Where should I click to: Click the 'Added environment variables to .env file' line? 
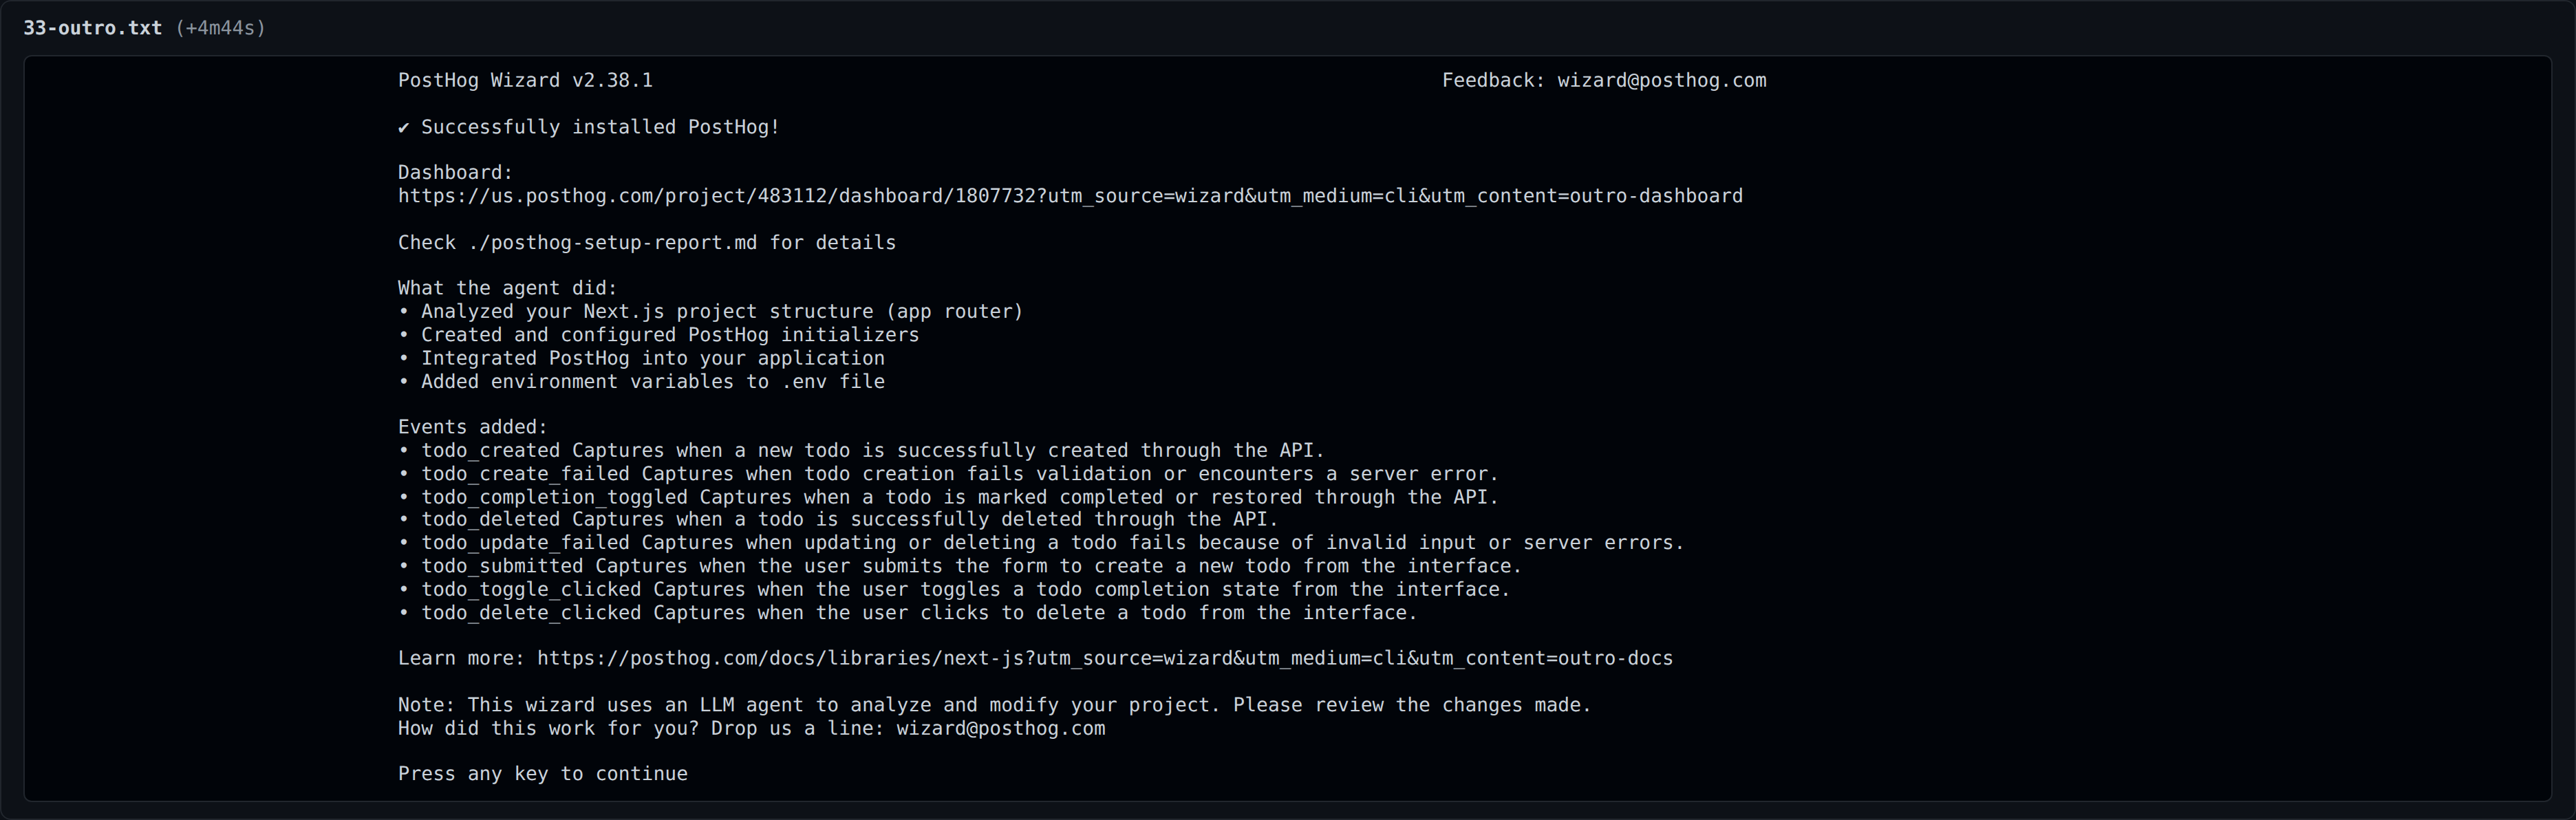point(641,382)
